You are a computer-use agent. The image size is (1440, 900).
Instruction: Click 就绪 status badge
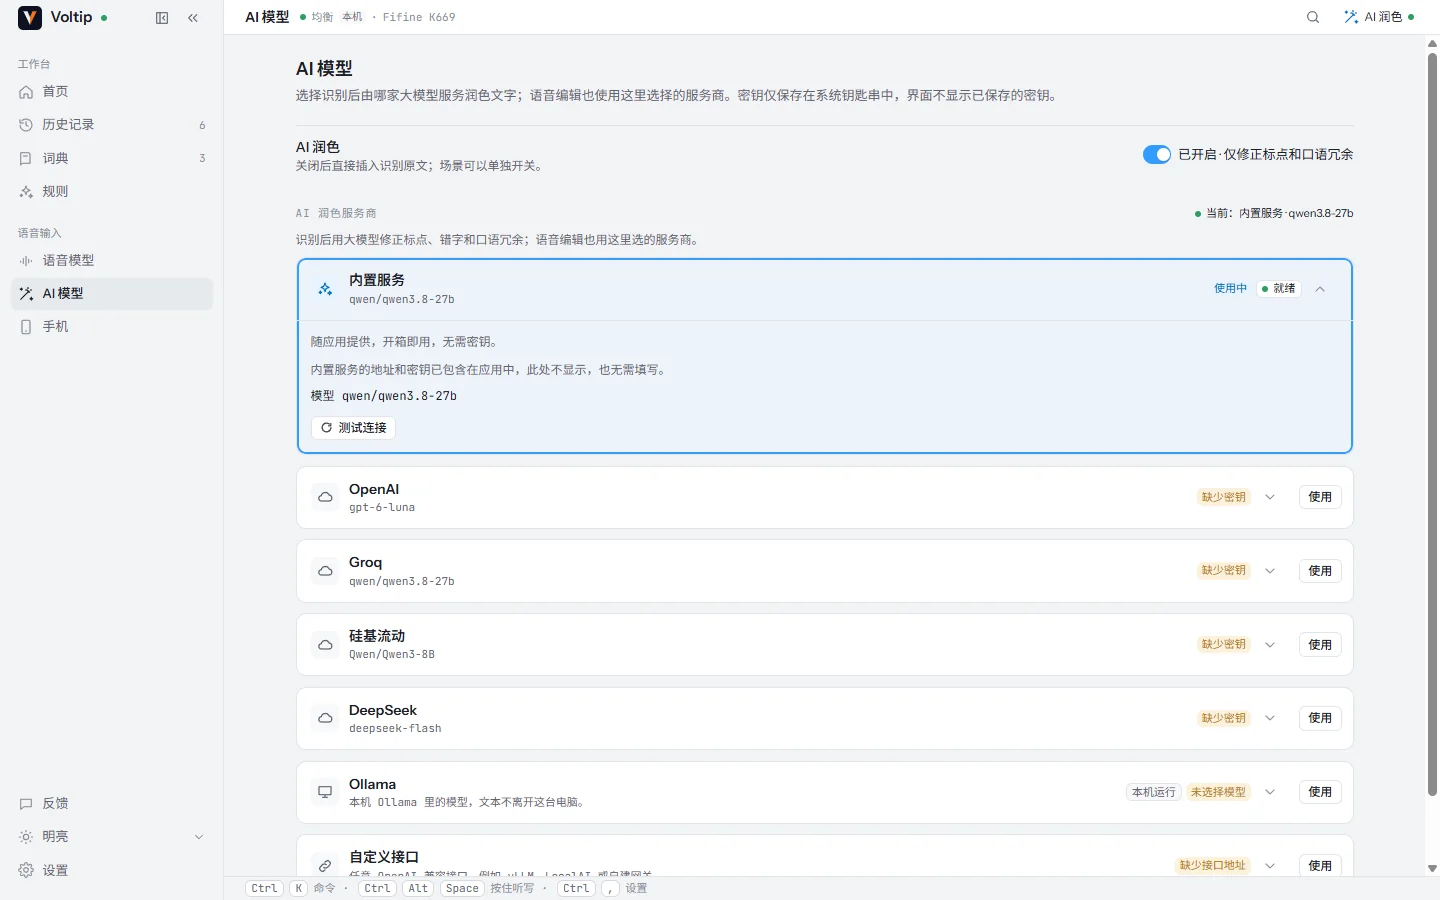tap(1279, 289)
